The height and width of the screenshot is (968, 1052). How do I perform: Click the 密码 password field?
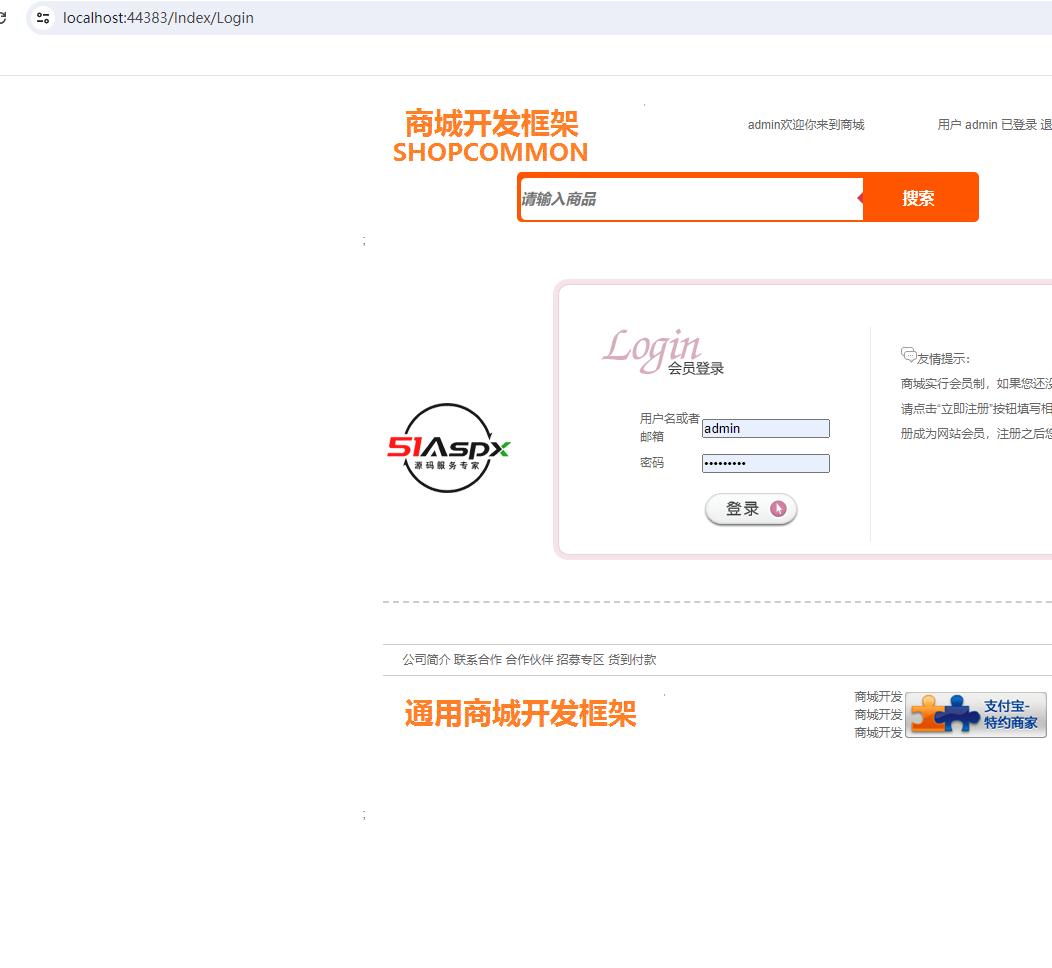(766, 464)
